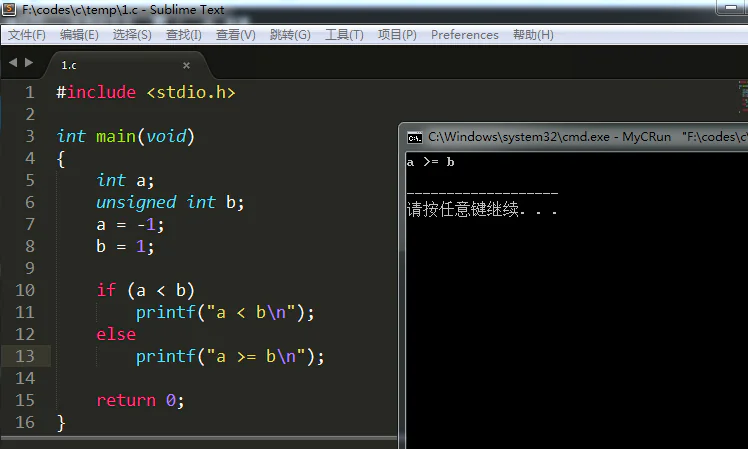Click the right tab navigation arrow
Screen dimensions: 748x449
(29, 63)
